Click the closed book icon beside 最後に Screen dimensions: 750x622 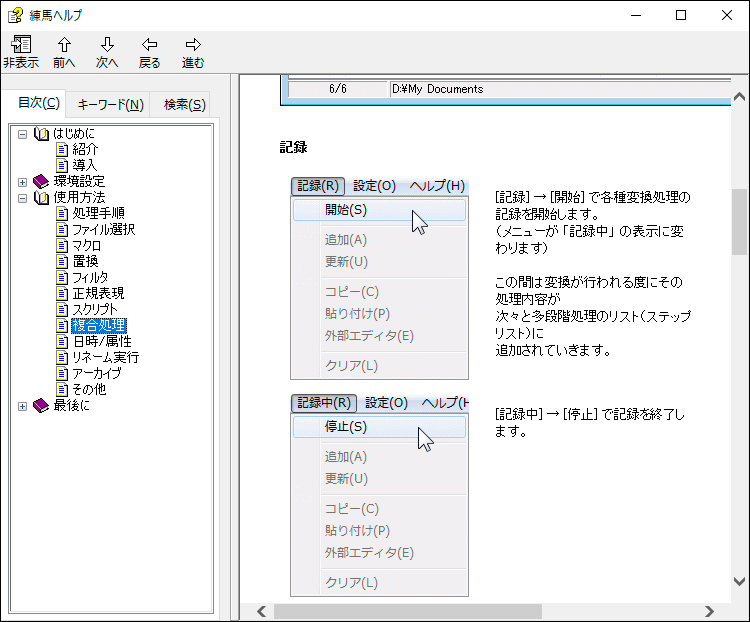click(41, 406)
